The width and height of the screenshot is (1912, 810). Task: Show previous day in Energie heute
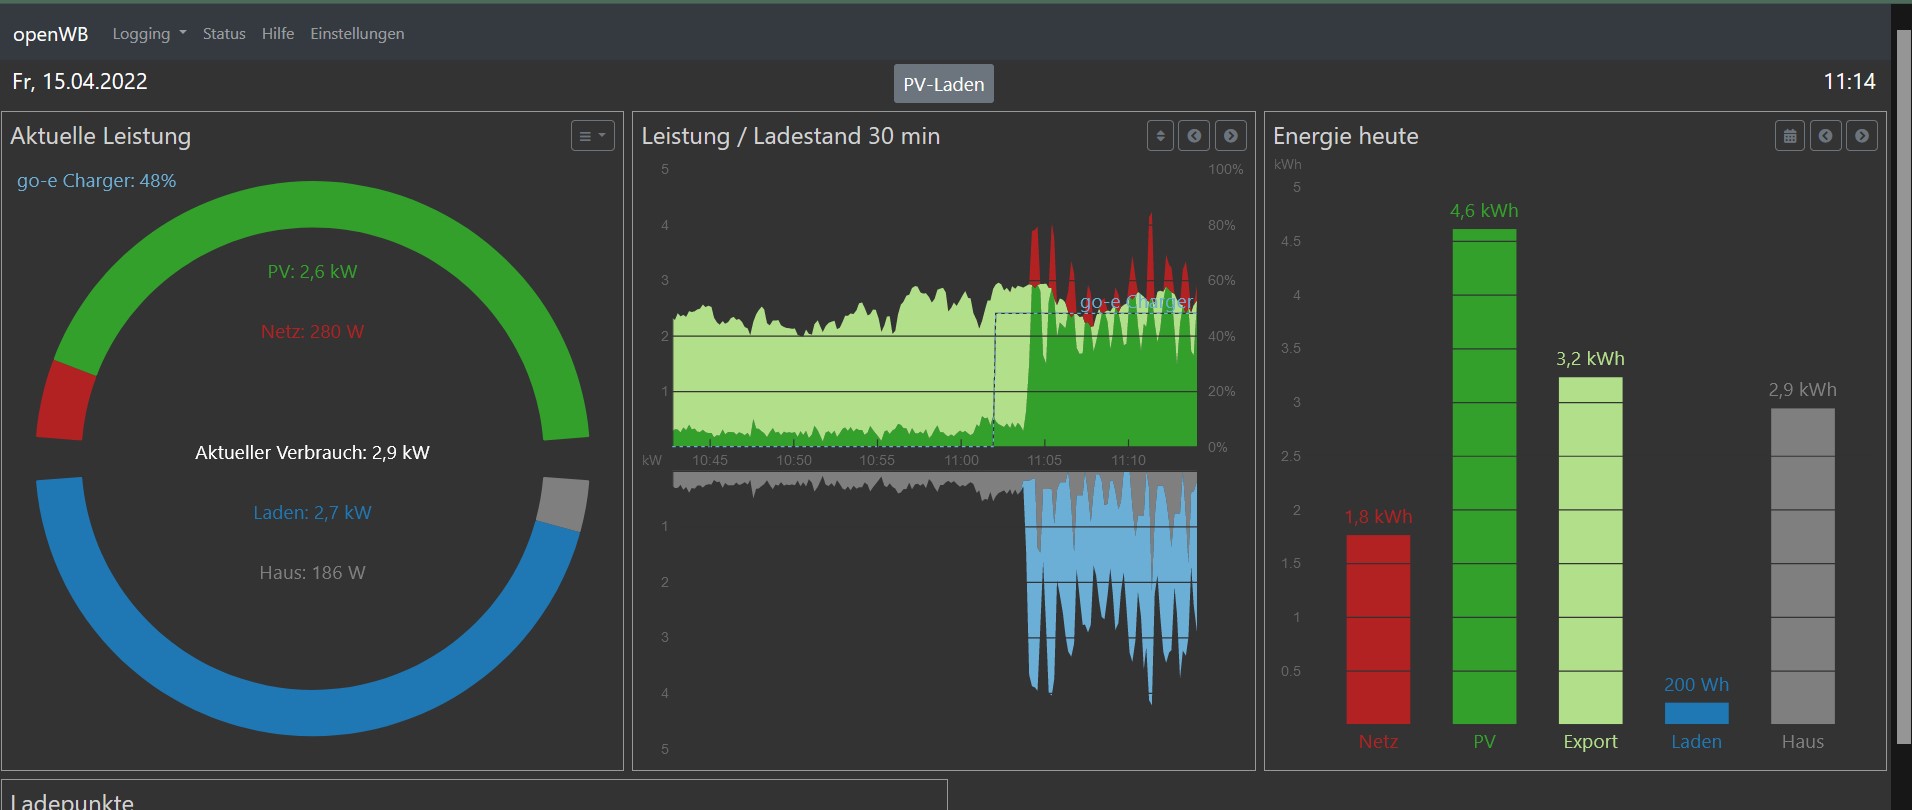point(1825,136)
